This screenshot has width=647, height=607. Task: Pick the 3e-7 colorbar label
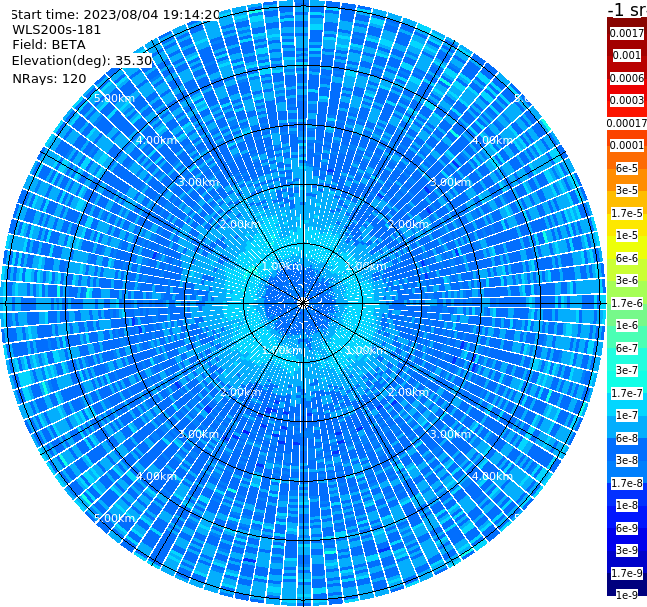627,370
